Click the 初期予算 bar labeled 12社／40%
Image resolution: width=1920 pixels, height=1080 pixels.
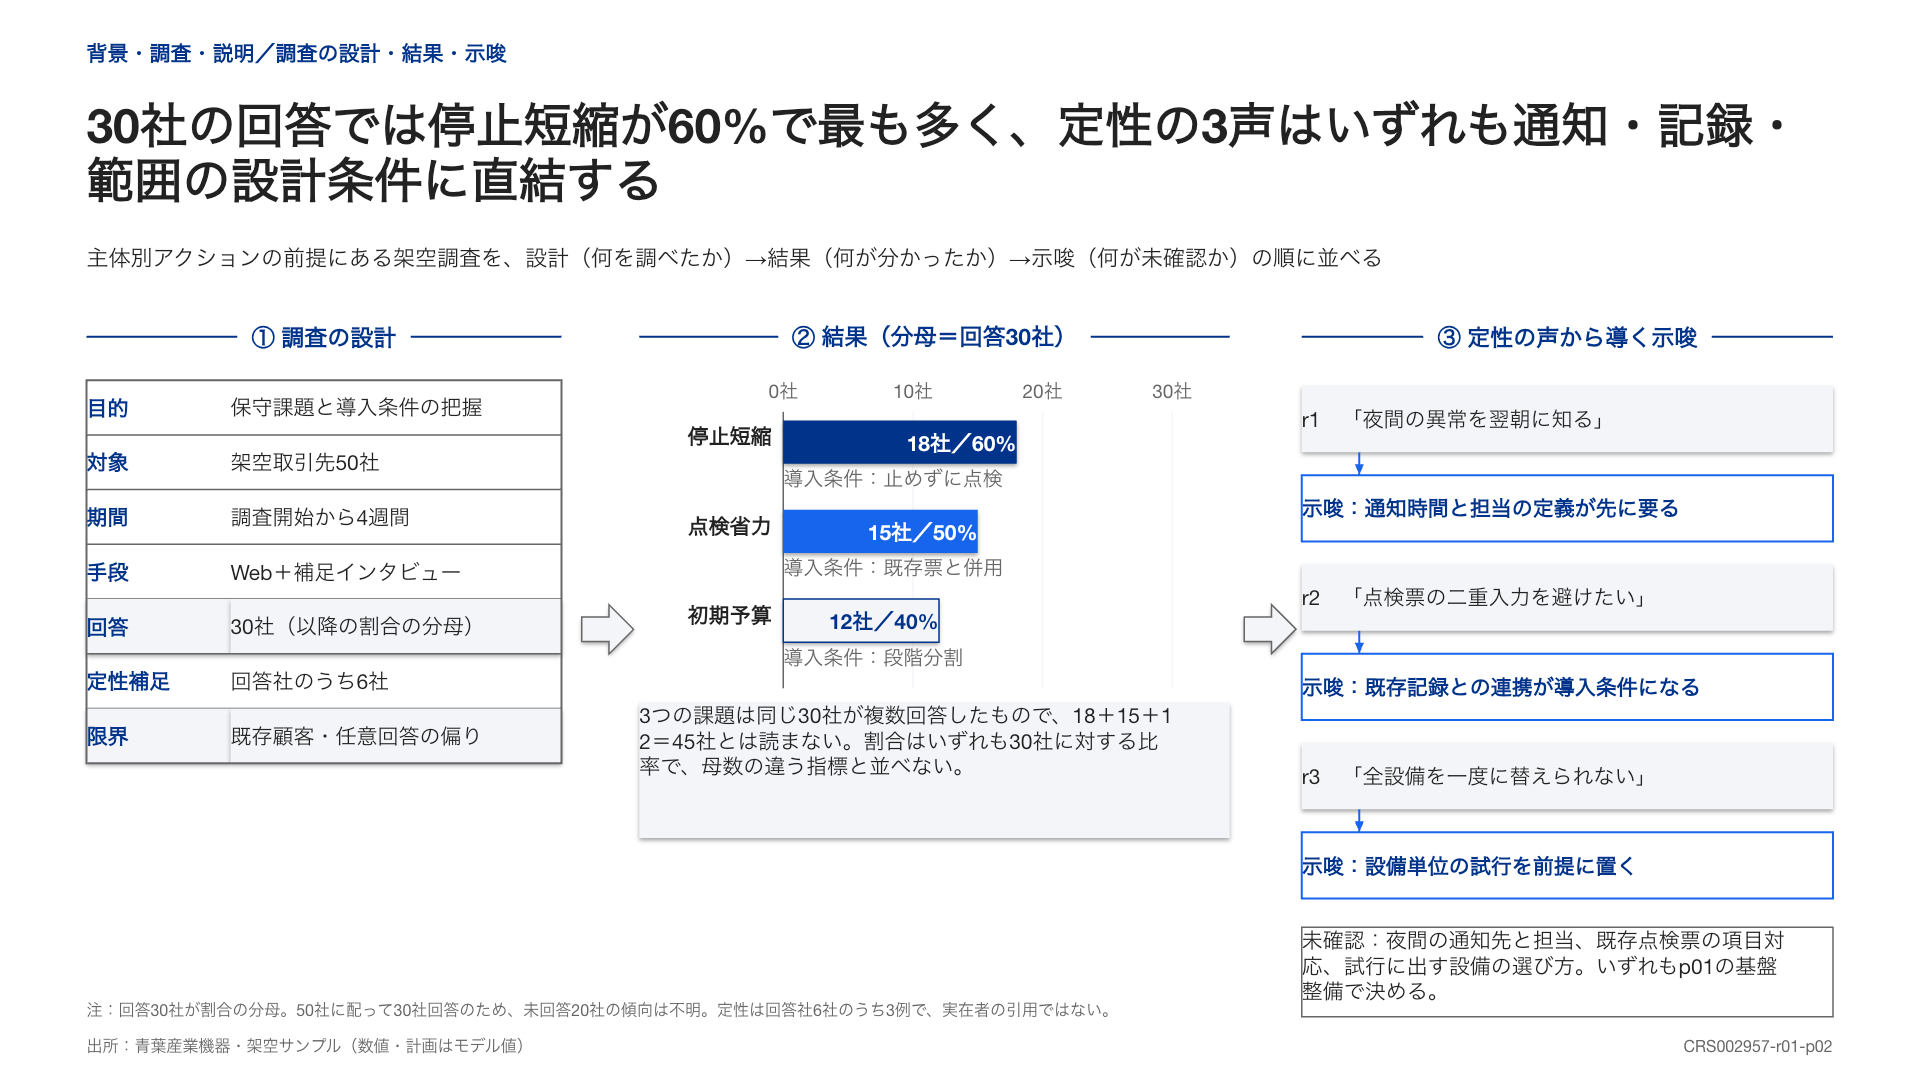coord(861,620)
